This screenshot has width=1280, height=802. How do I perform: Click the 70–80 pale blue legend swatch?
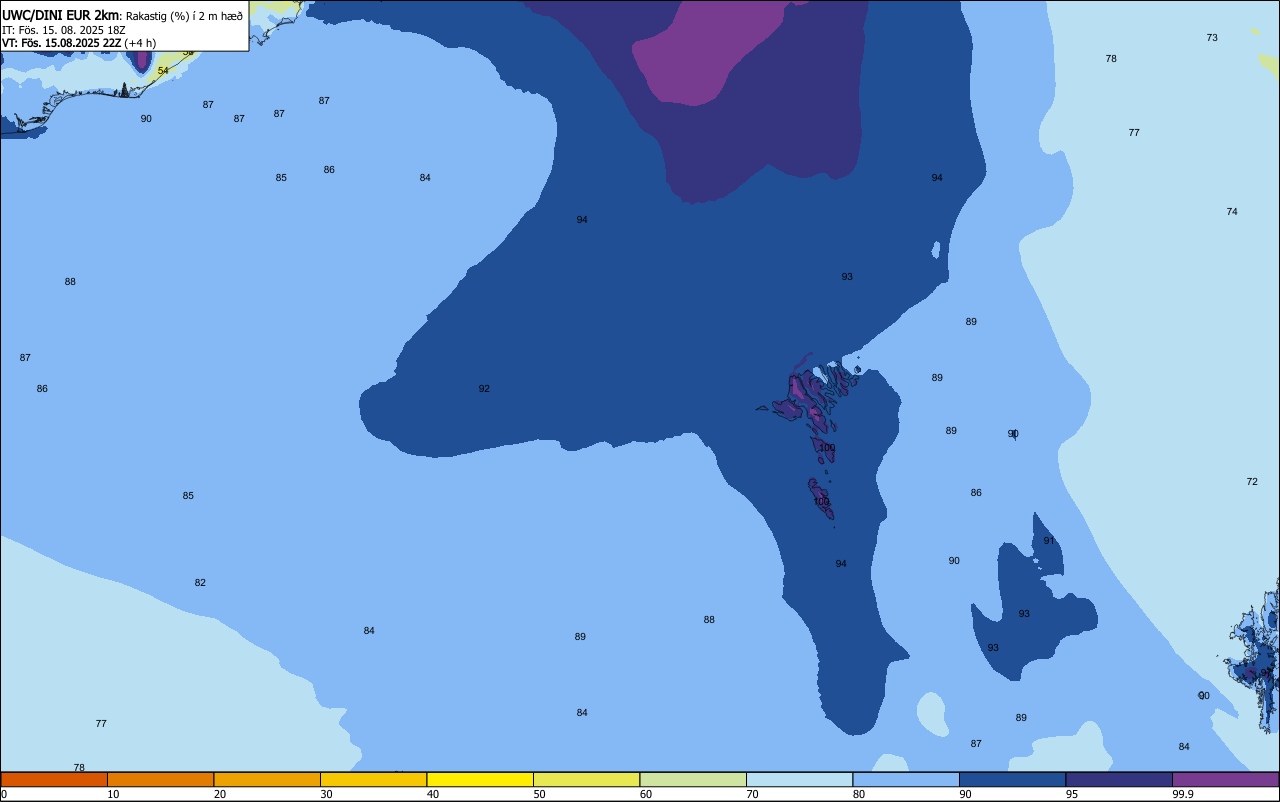point(799,779)
